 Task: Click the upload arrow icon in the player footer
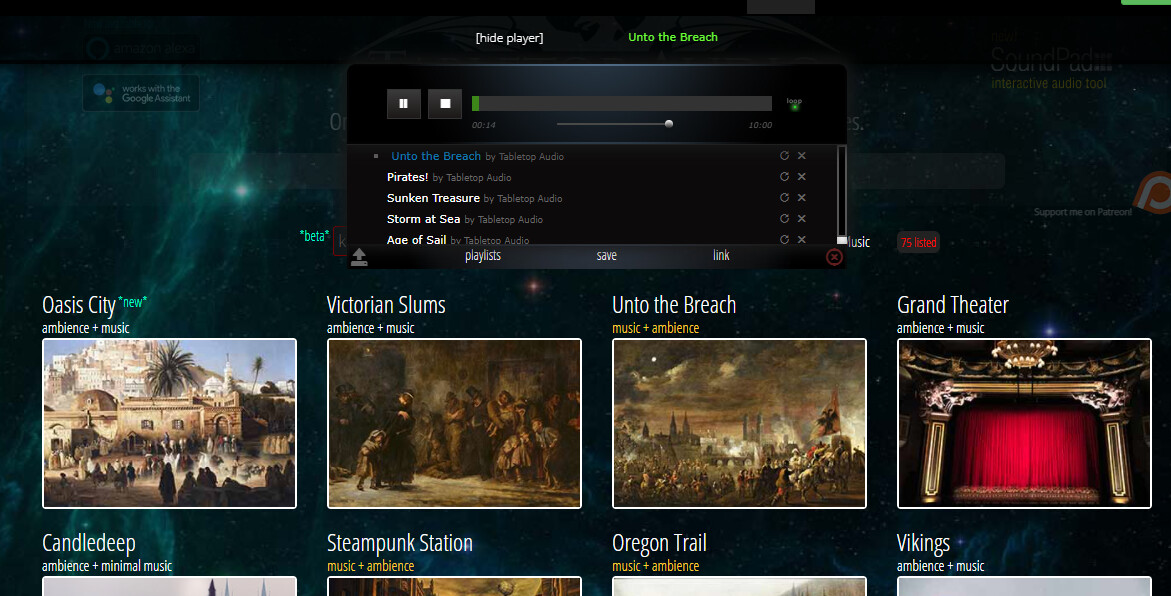click(x=358, y=256)
